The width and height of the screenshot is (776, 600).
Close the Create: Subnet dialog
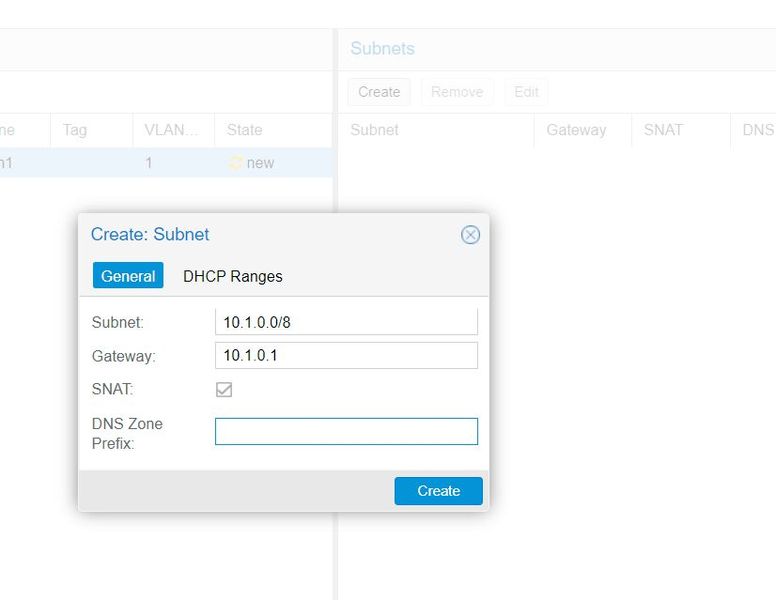(470, 235)
